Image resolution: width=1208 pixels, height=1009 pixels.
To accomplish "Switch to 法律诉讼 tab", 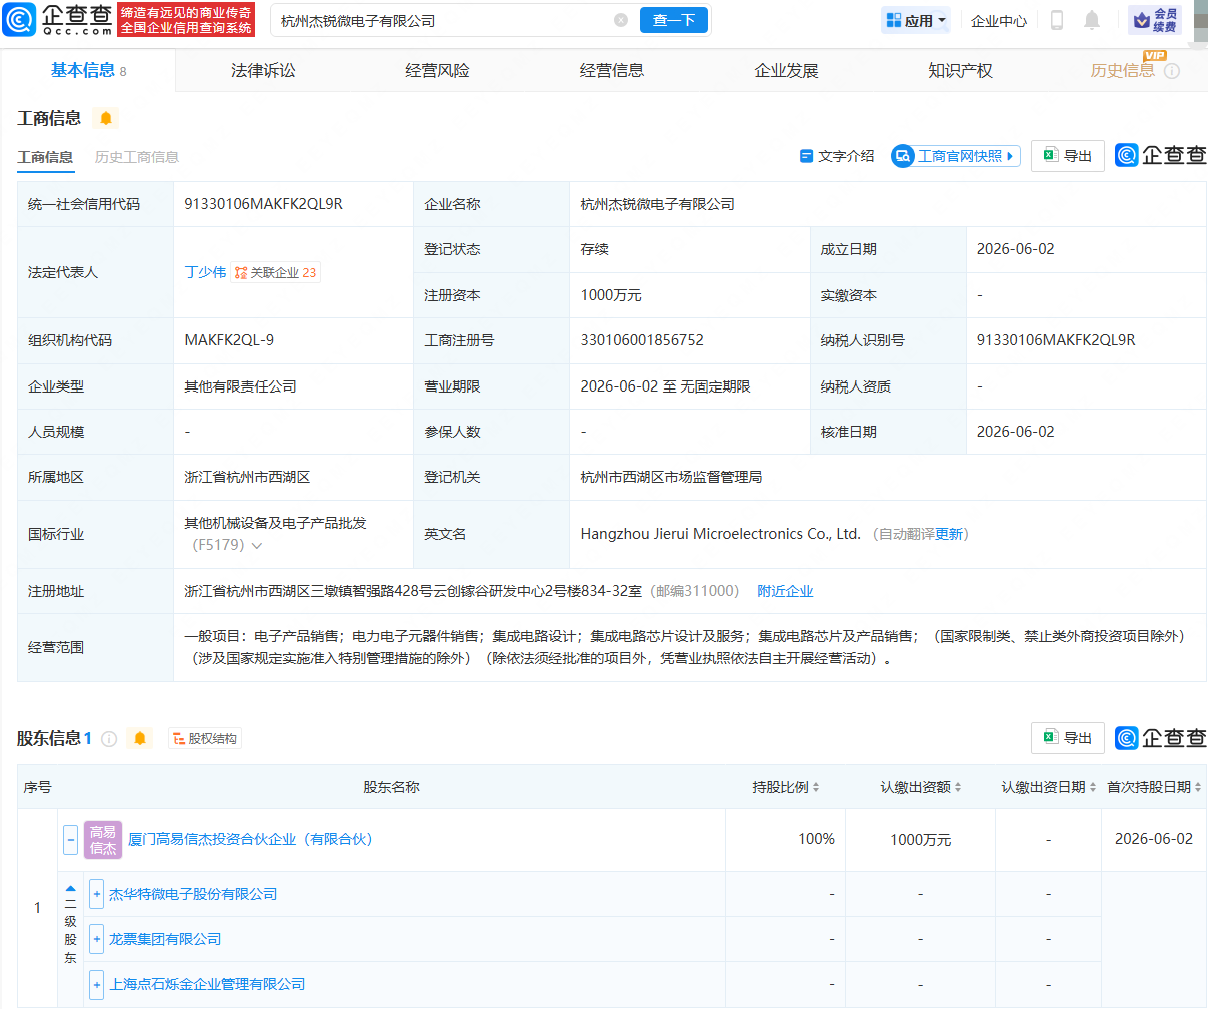I will (x=263, y=70).
